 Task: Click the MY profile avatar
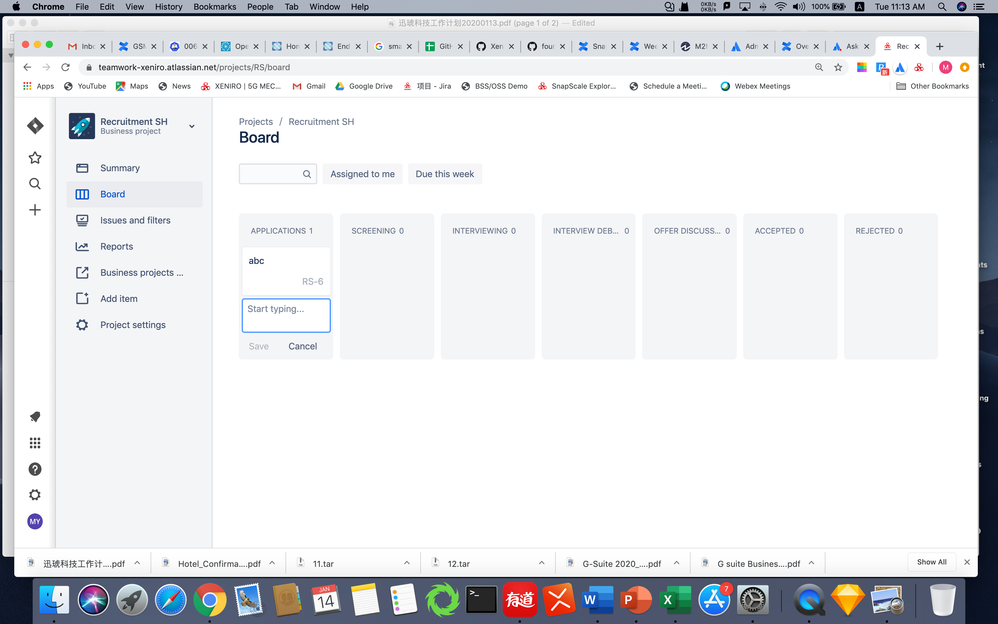click(x=34, y=521)
